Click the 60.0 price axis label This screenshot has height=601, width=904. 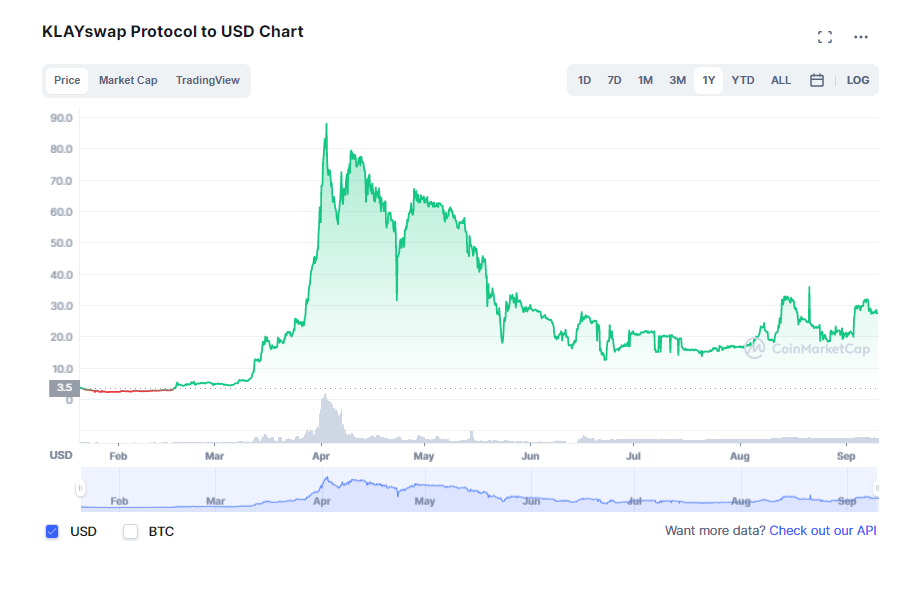[x=61, y=212]
